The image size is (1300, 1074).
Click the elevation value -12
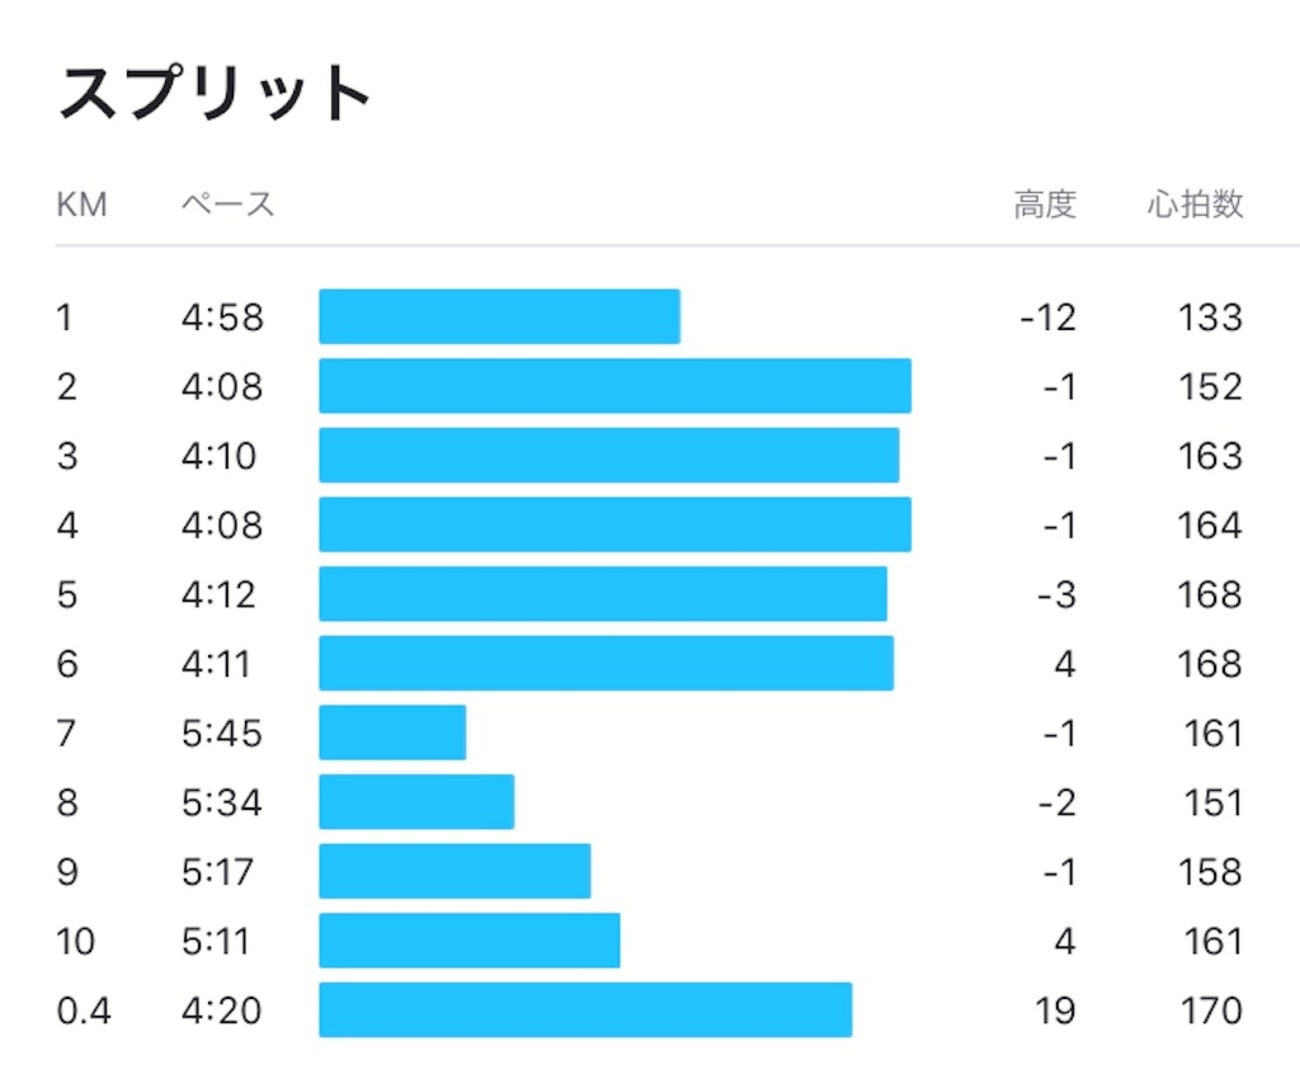tap(1048, 318)
